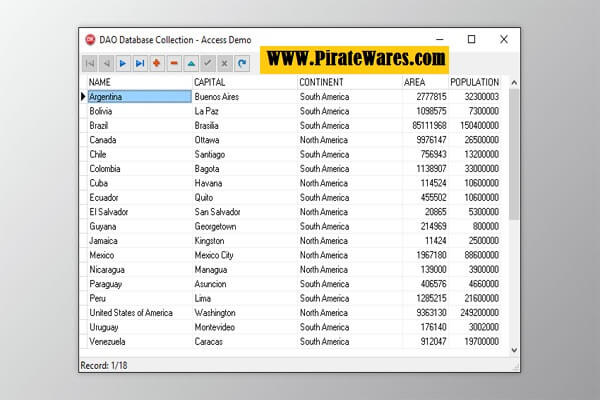Screen dimensions: 600x400
Task: Click current row indicator for Argentina
Action: coord(83,96)
